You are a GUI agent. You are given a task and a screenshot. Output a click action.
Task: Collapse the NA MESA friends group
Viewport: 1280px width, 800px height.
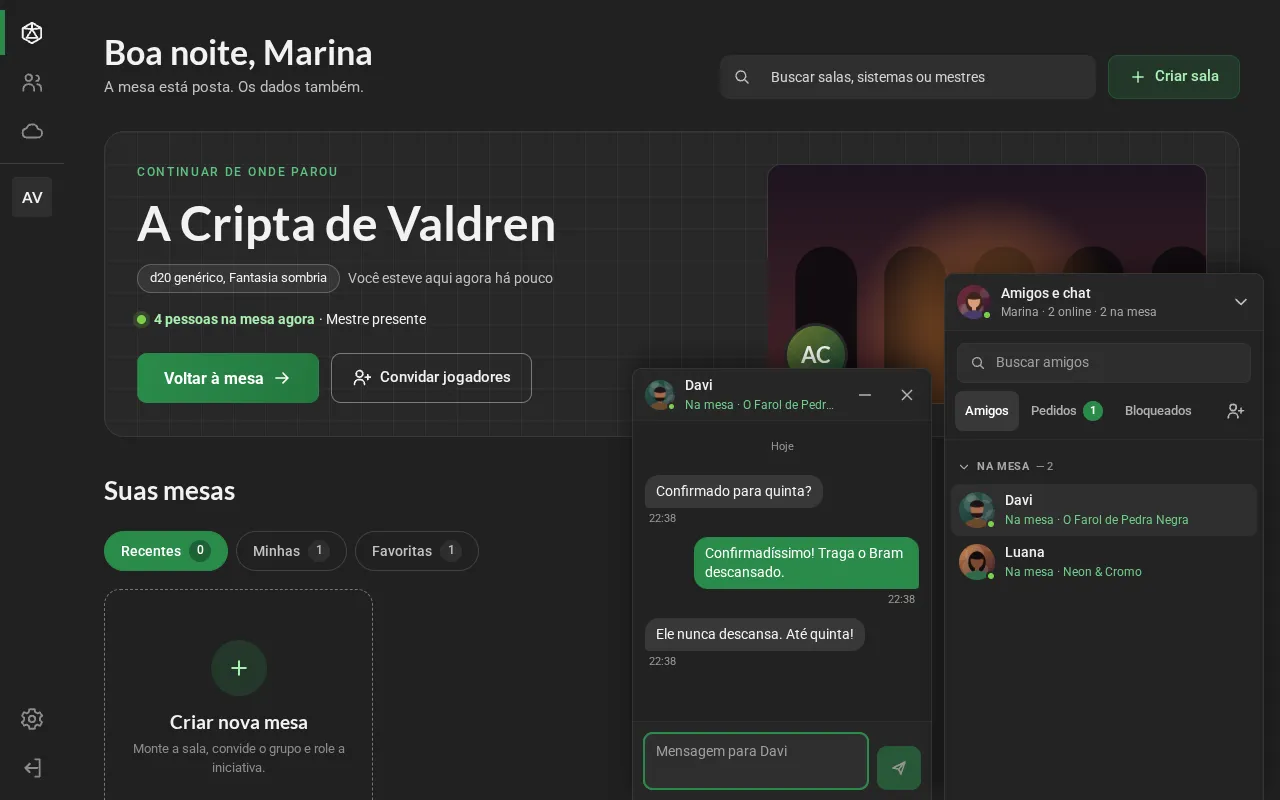point(1005,466)
